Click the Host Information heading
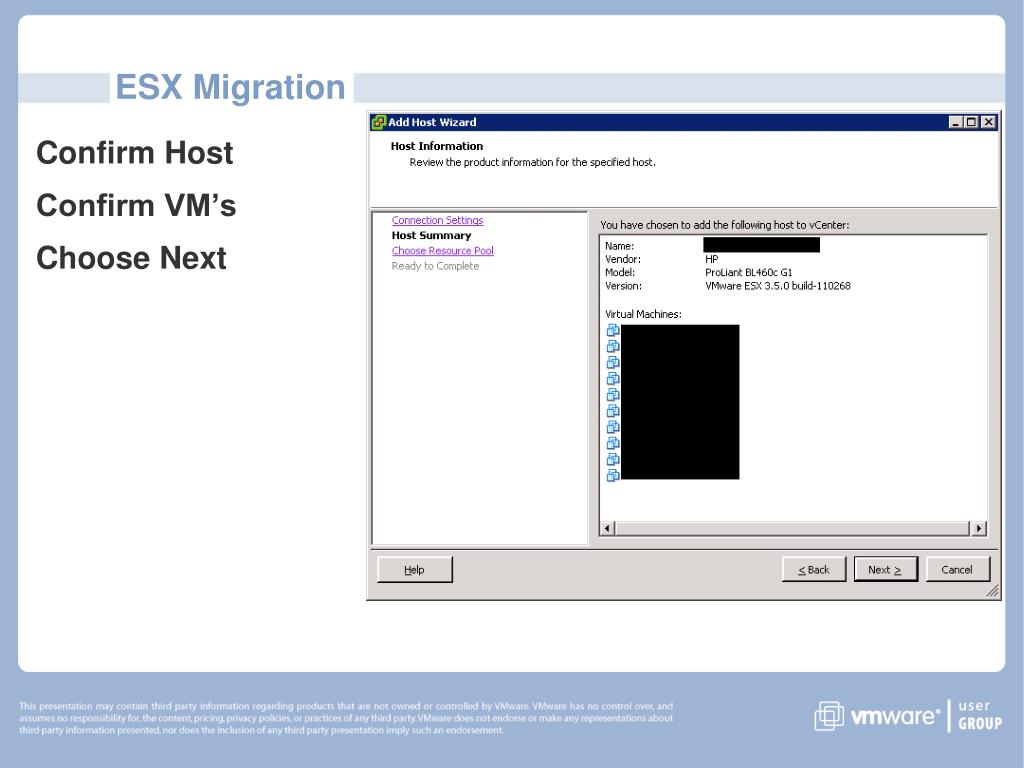The height and width of the screenshot is (768, 1024). pyautogui.click(x=437, y=146)
